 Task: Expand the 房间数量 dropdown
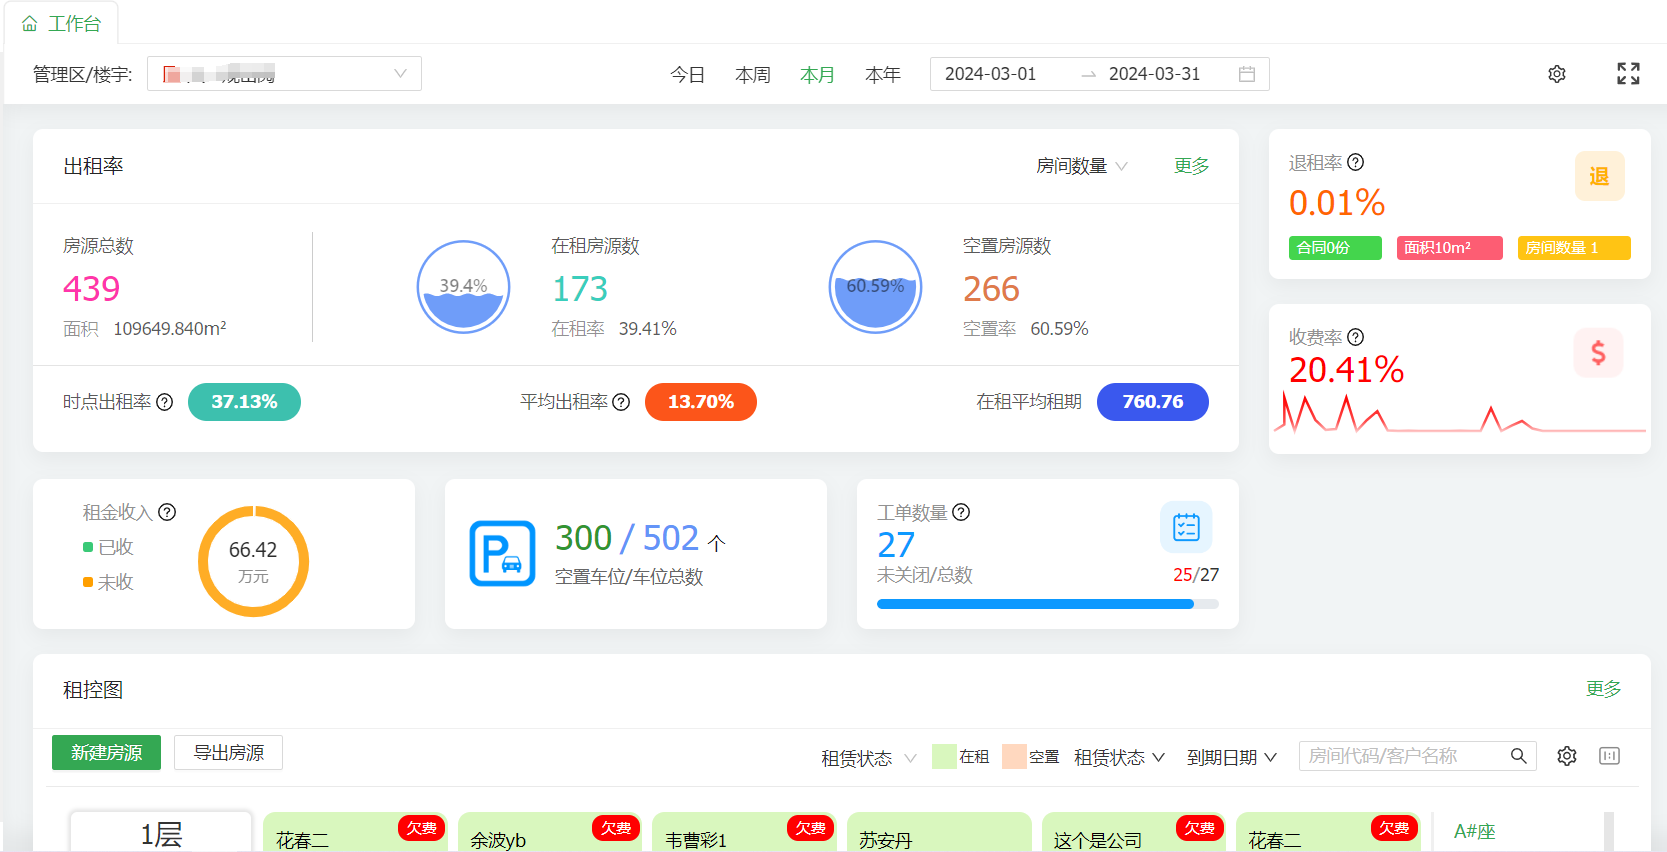point(1082,166)
